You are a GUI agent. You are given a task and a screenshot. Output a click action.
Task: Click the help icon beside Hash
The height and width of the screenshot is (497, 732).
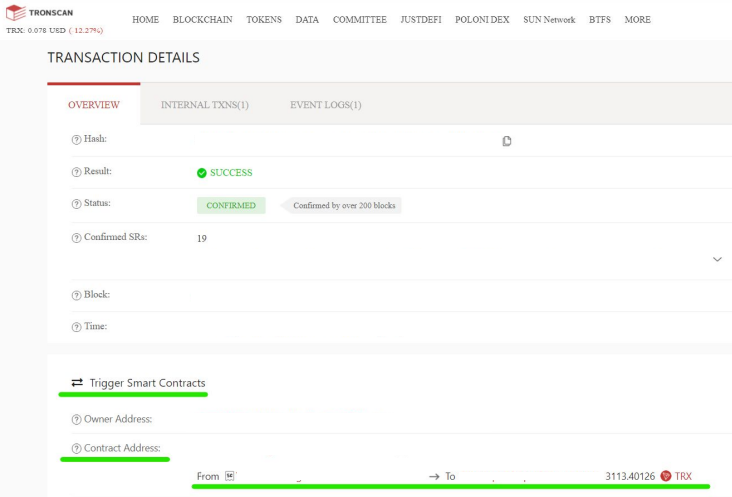76,140
